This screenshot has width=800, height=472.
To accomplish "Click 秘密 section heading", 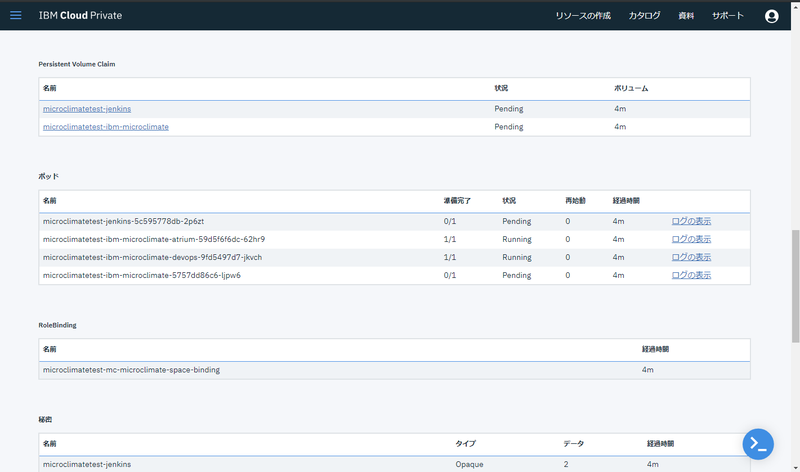I will pyautogui.click(x=45, y=419).
